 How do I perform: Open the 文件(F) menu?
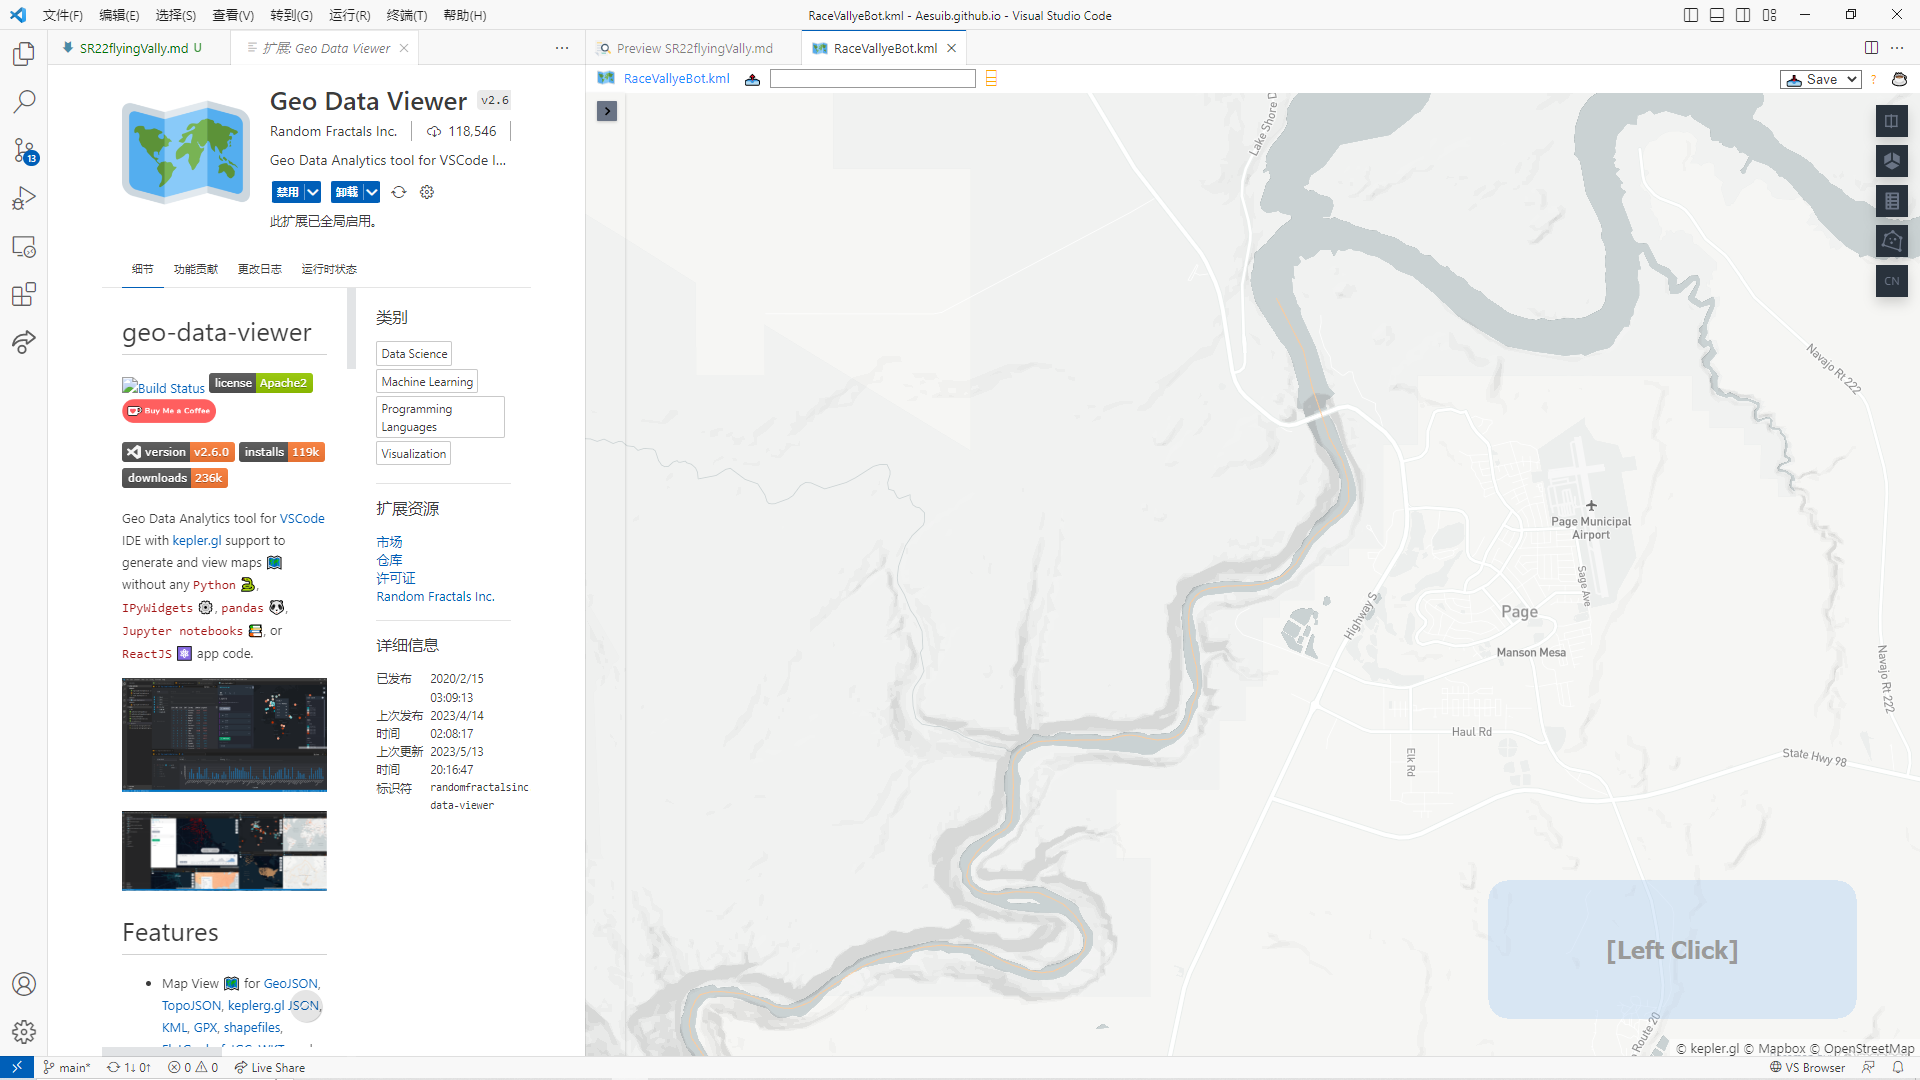(x=63, y=15)
